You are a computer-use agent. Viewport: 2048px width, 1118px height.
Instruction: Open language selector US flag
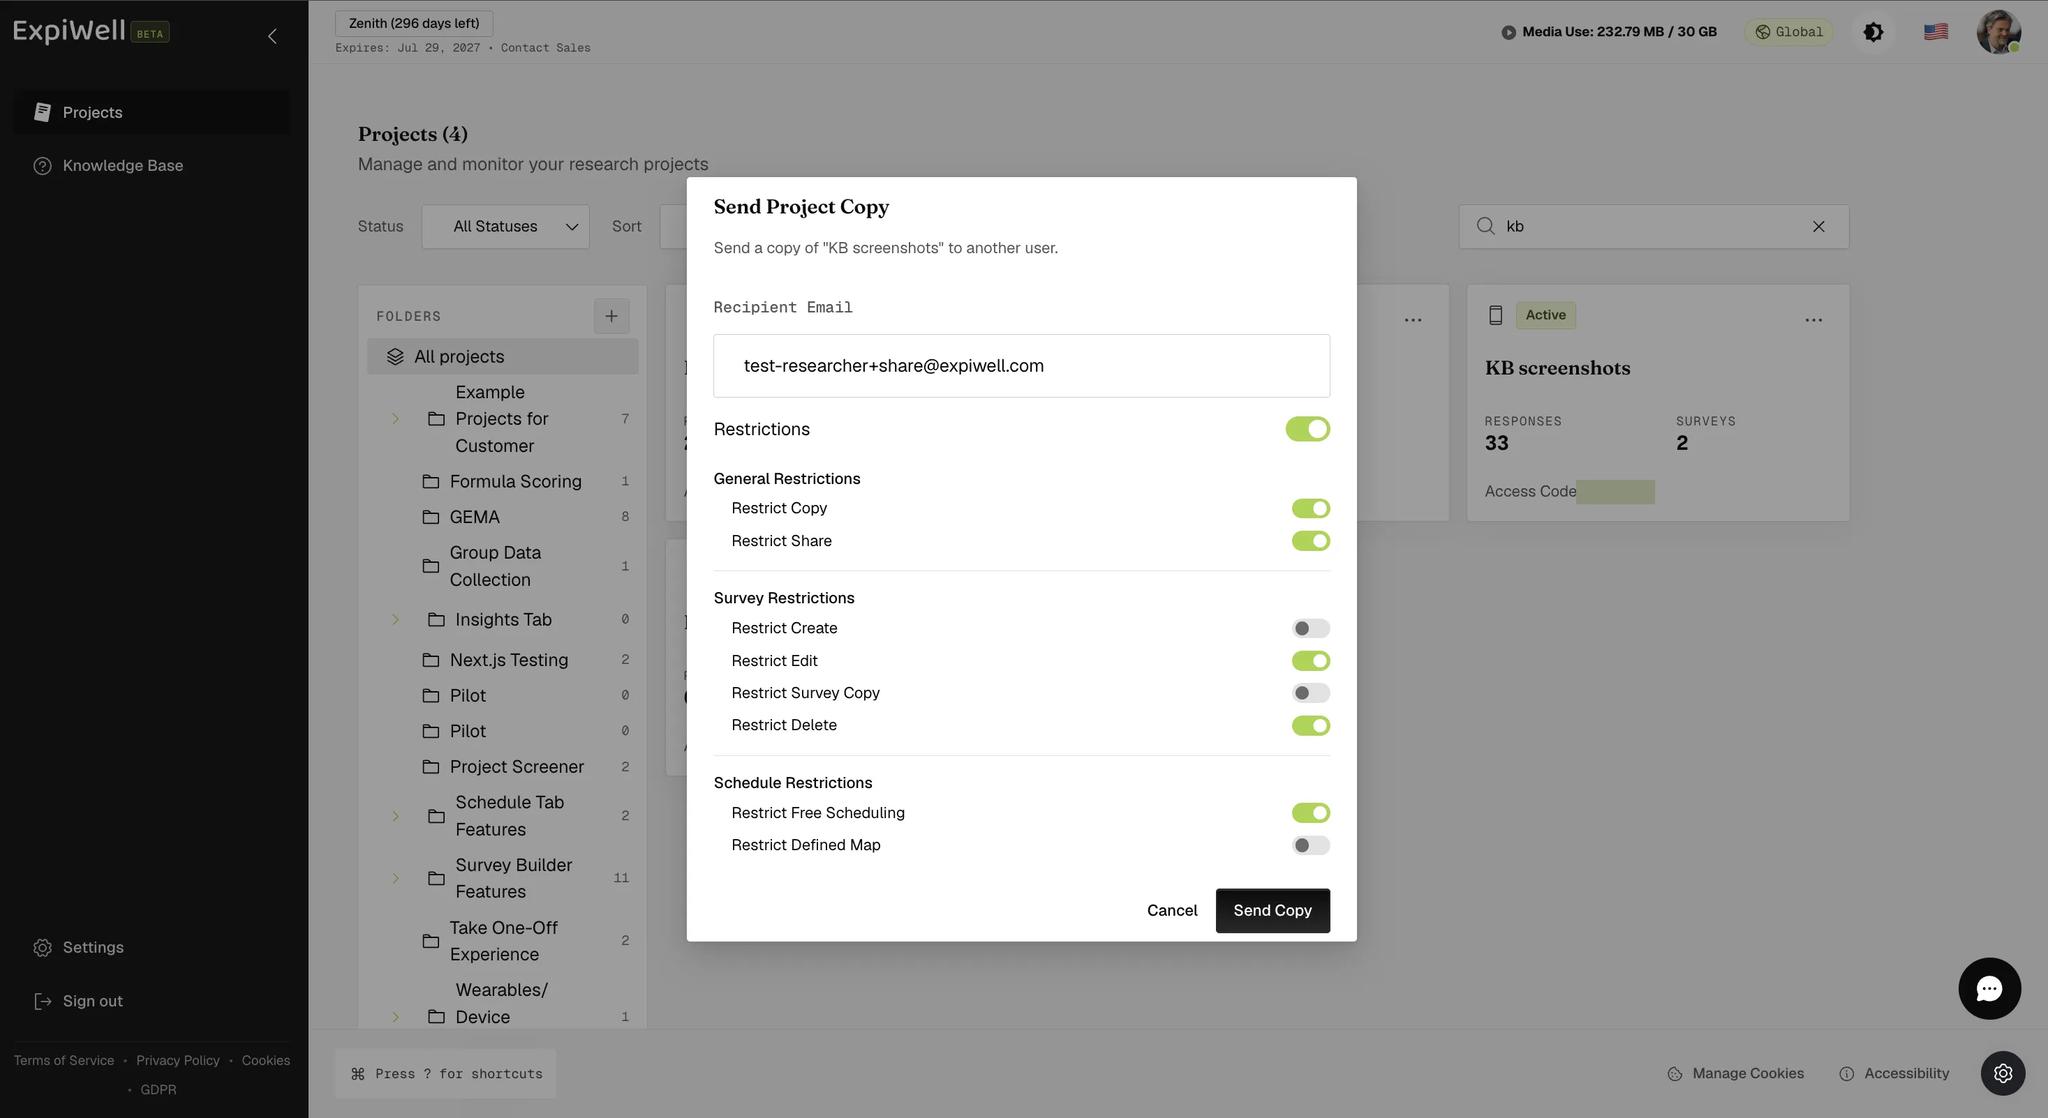click(x=1935, y=32)
